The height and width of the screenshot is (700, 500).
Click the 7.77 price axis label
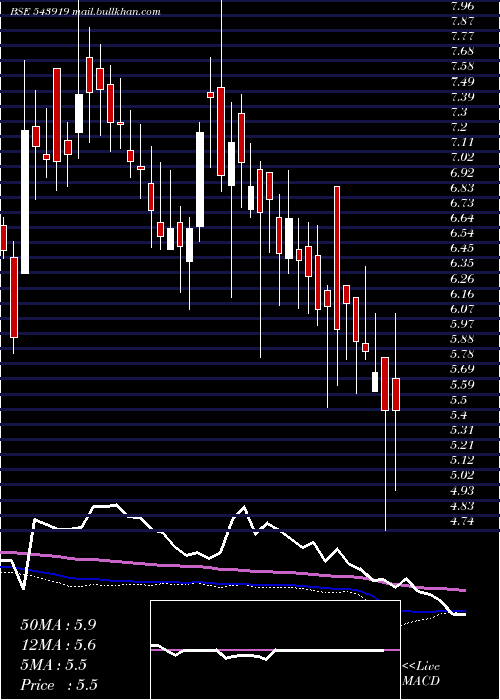pyautogui.click(x=463, y=36)
